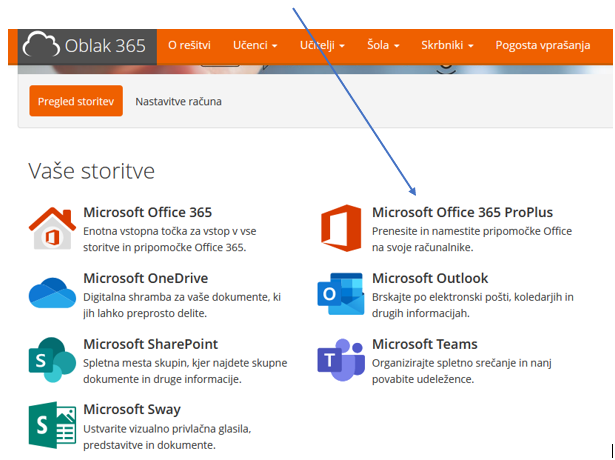The image size is (615, 460).
Task: Click text 'predstavitve in dokumente.'
Action: [x=149, y=445]
